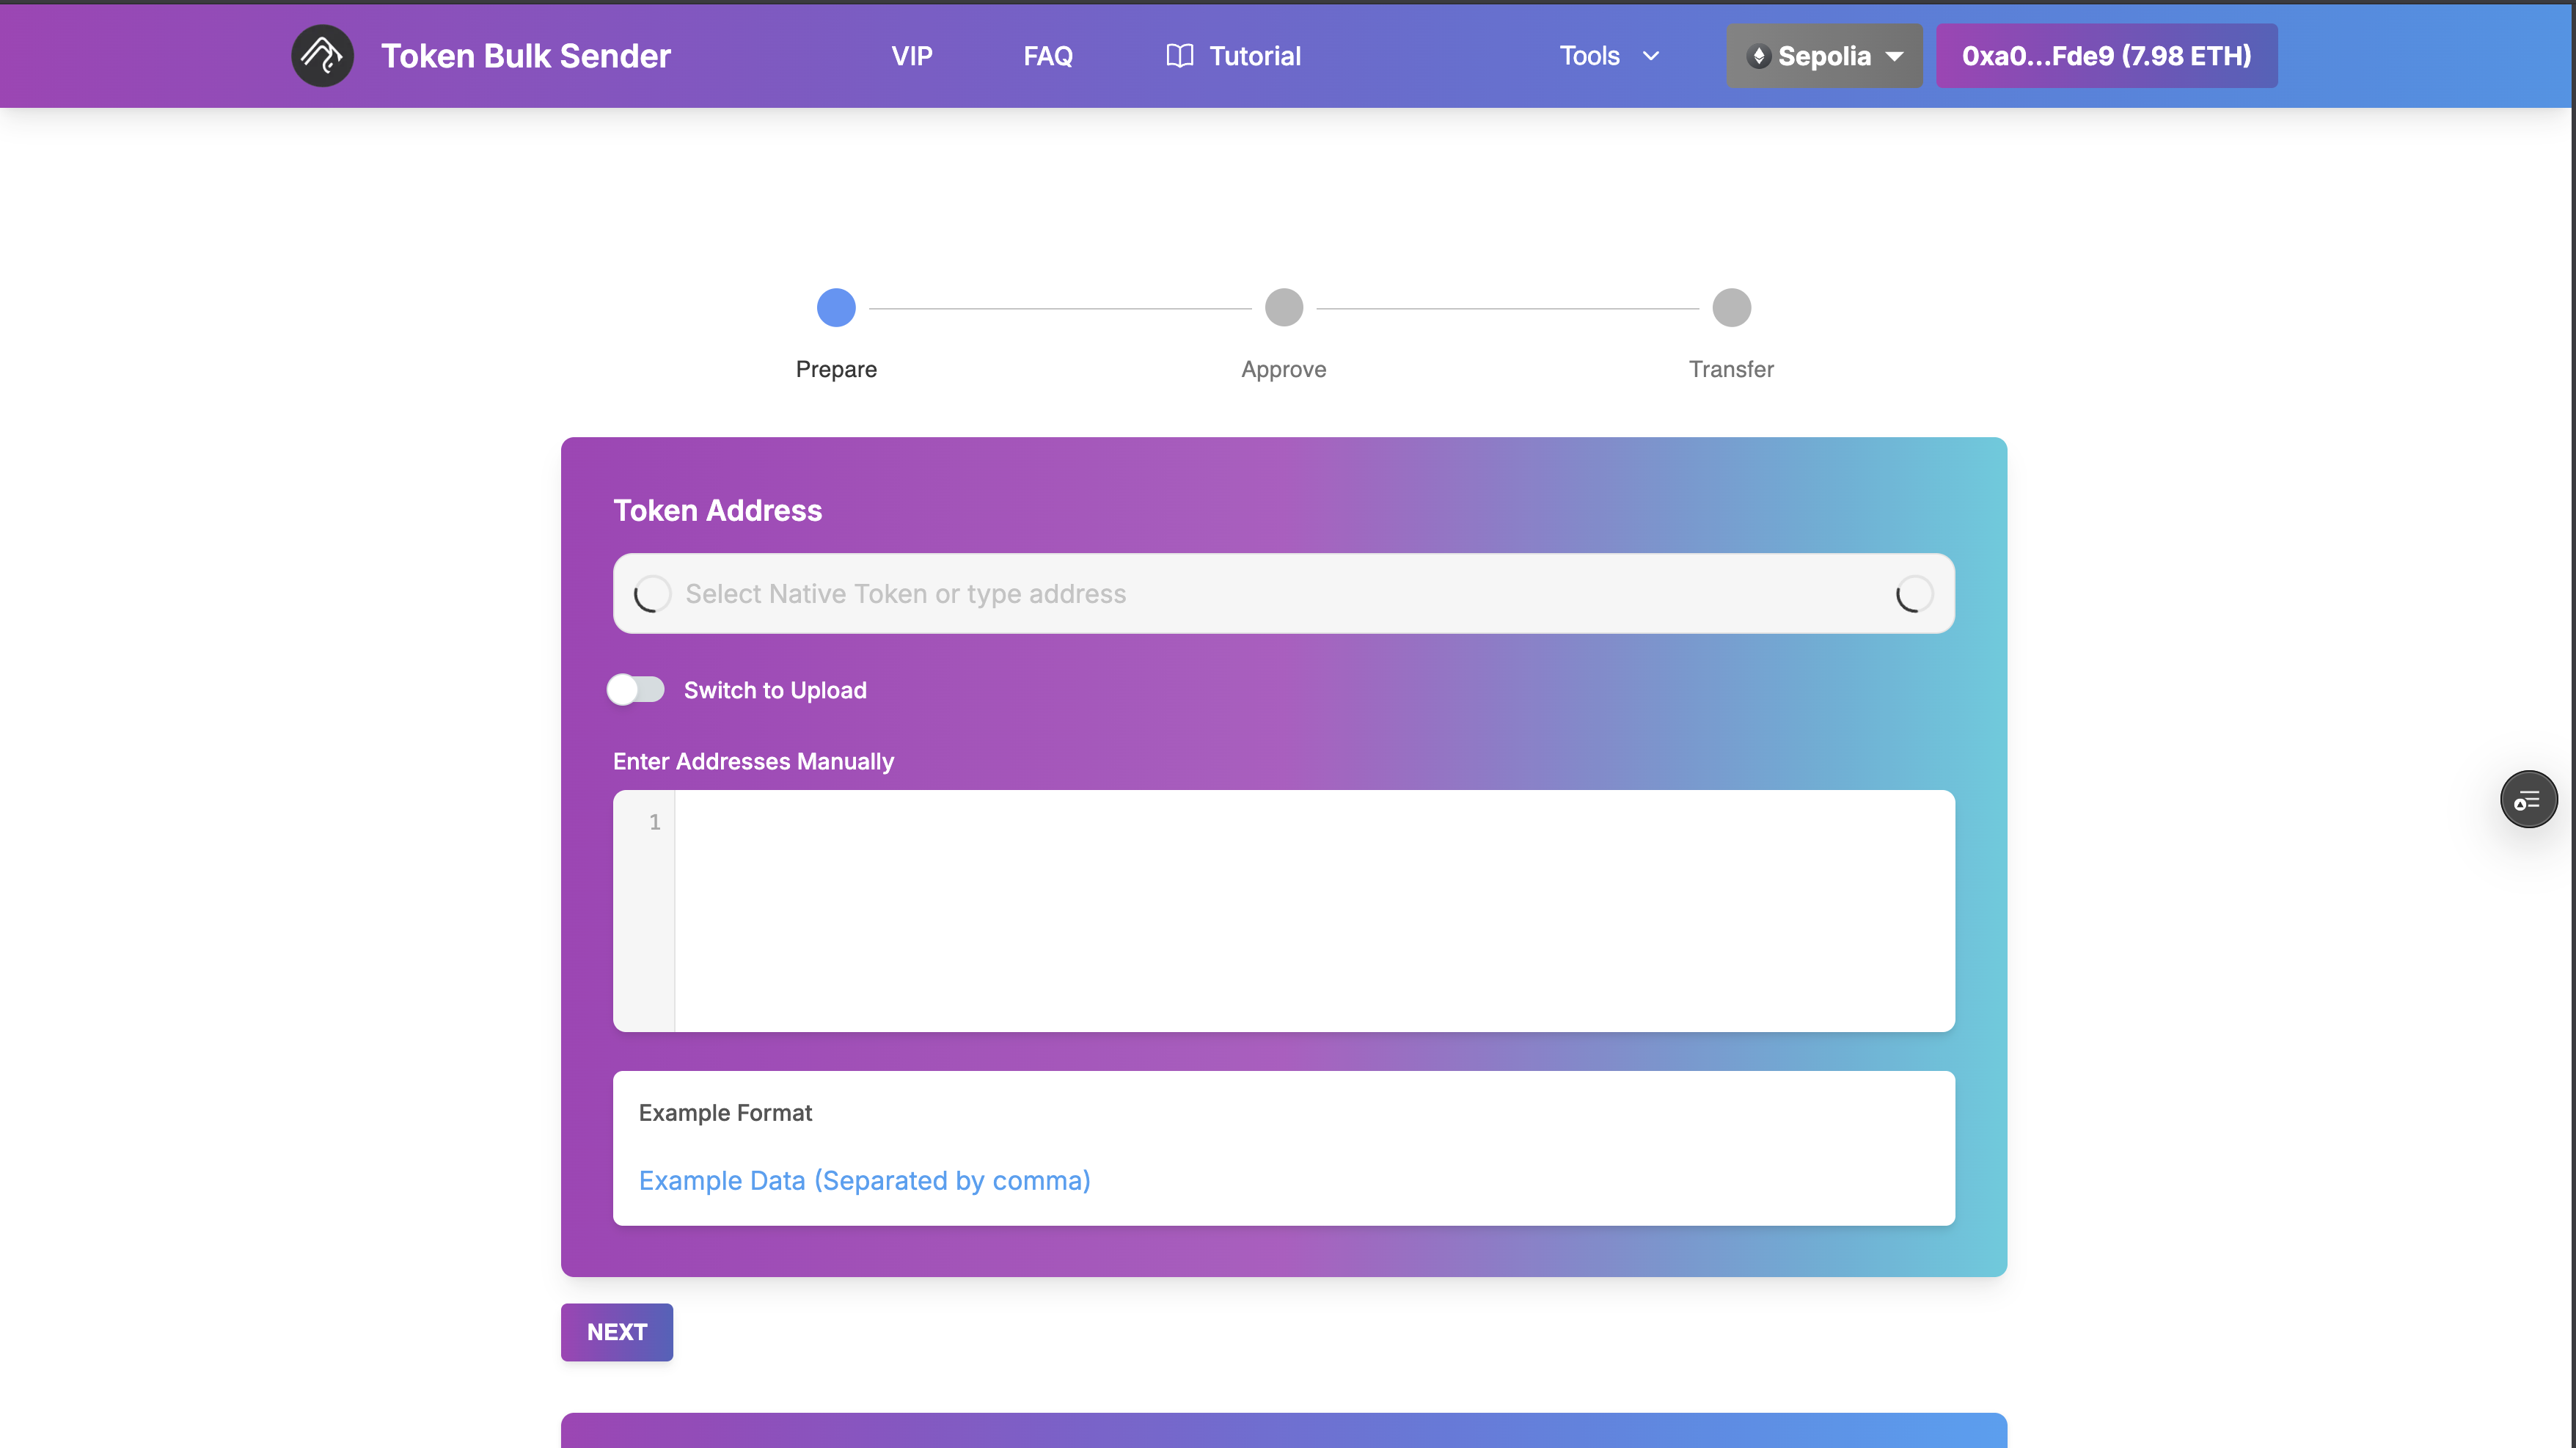Select the blue Prepare step circle
Image resolution: width=2576 pixels, height=1448 pixels.
836,307
